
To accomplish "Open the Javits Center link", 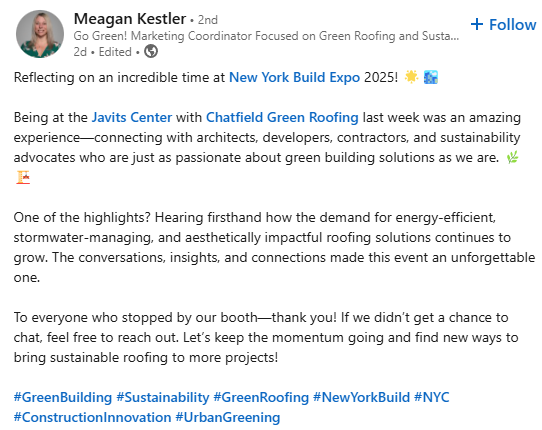I will 132,118.
